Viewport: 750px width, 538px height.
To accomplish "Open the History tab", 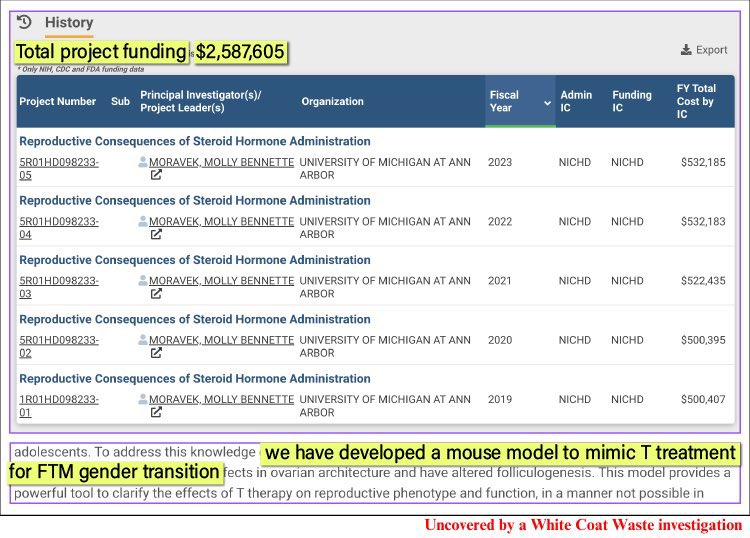I will [x=69, y=22].
